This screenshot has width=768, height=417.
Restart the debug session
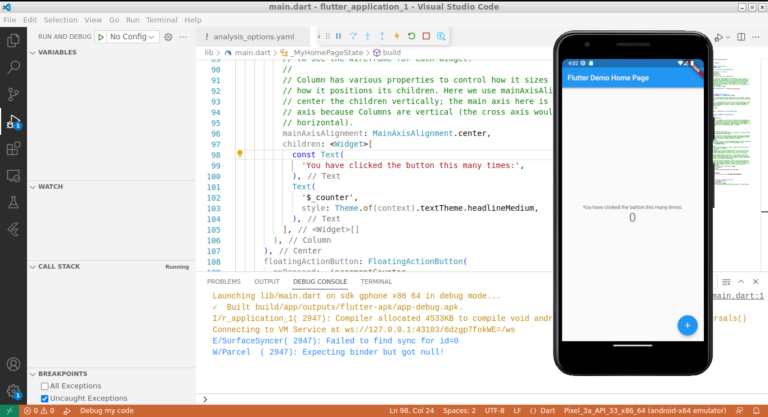pyautogui.click(x=411, y=36)
